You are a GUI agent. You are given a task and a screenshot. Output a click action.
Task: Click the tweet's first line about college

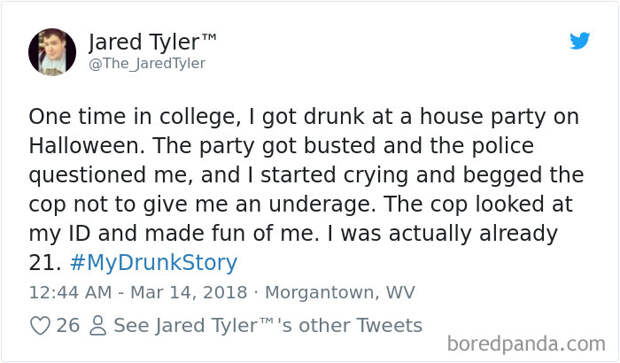pos(304,117)
